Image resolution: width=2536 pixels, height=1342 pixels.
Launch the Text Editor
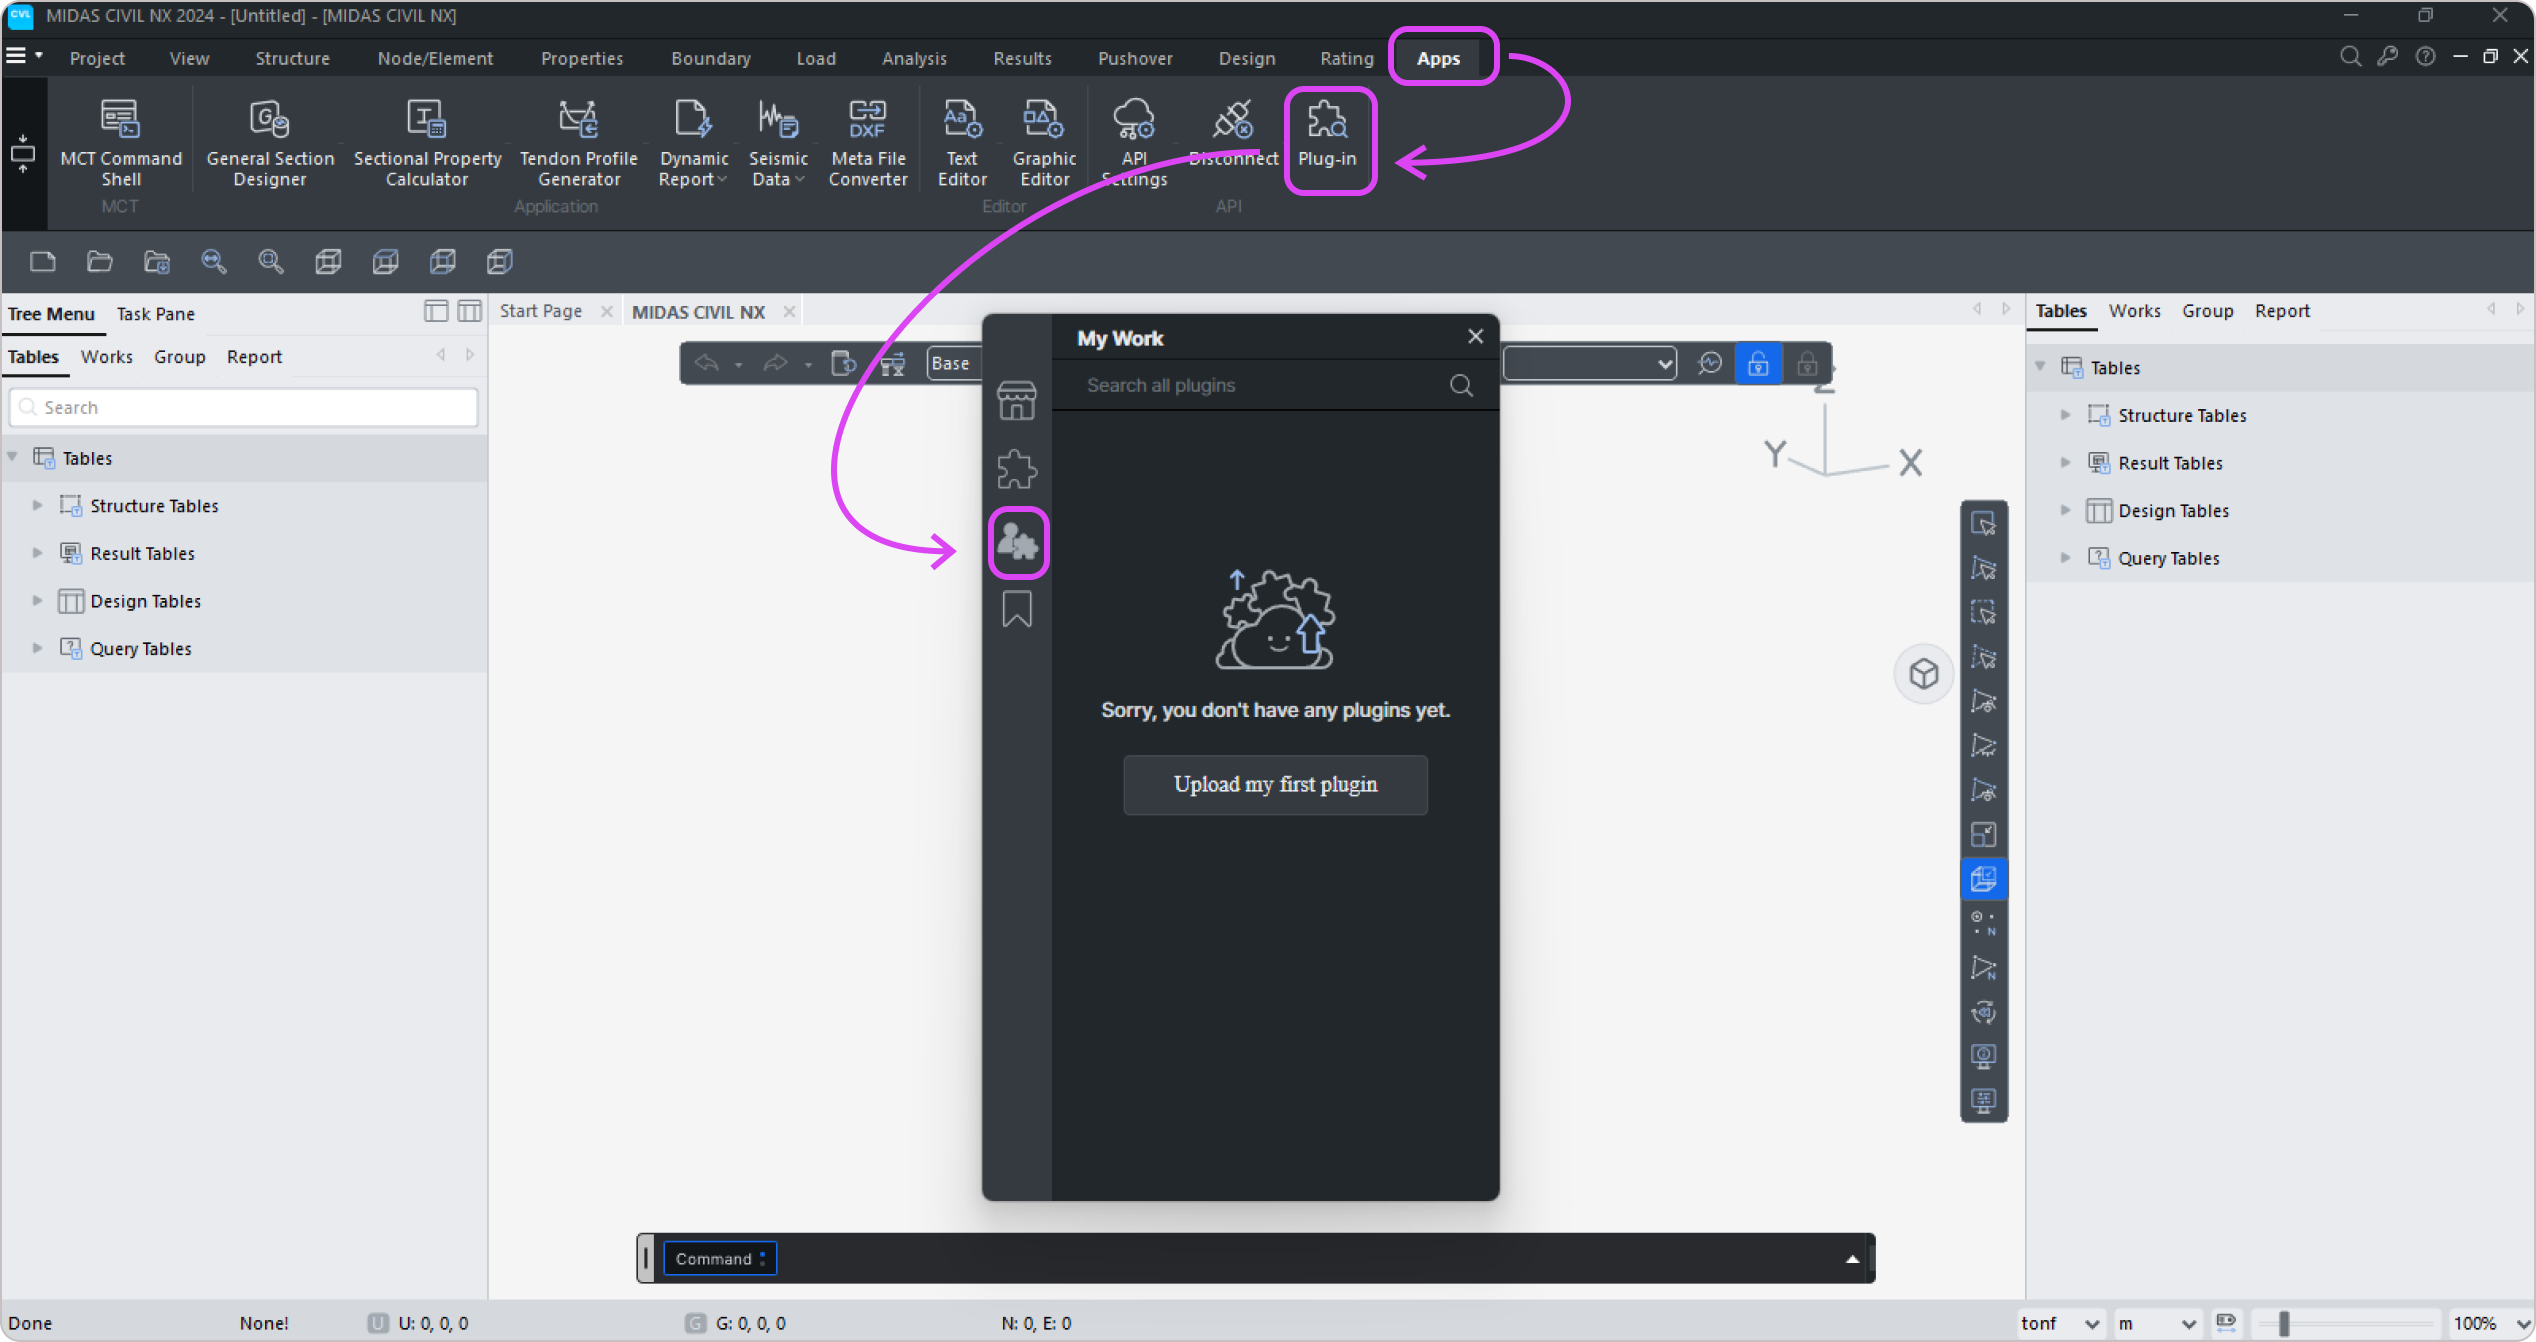click(x=962, y=143)
